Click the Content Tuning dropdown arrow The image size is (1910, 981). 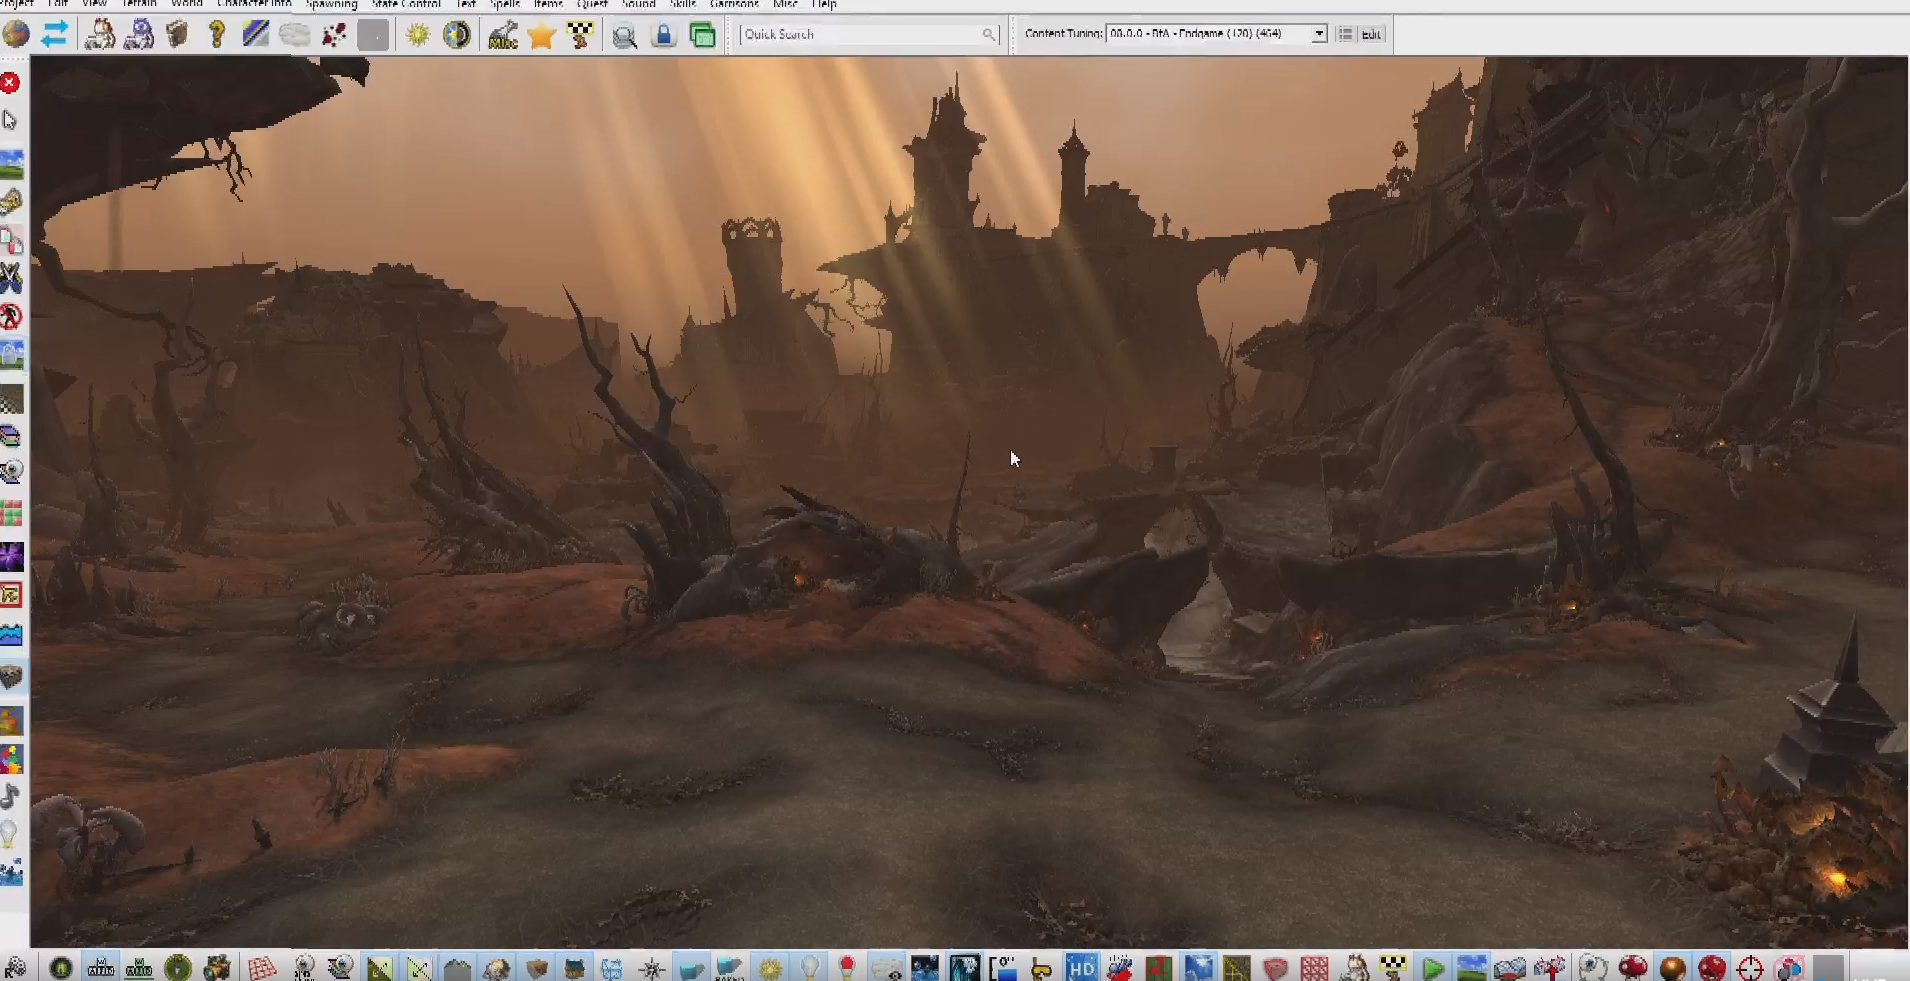[1319, 34]
